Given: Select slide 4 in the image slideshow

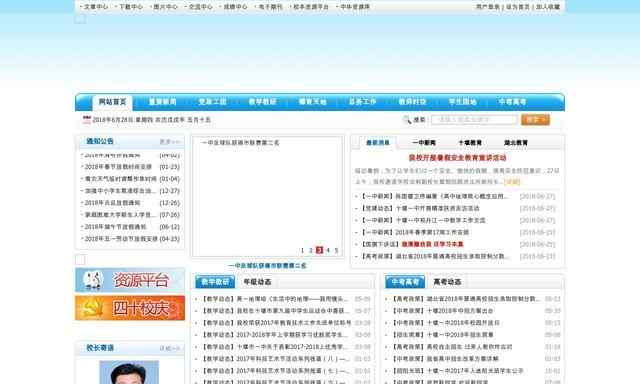Looking at the screenshot, I should tap(328, 250).
